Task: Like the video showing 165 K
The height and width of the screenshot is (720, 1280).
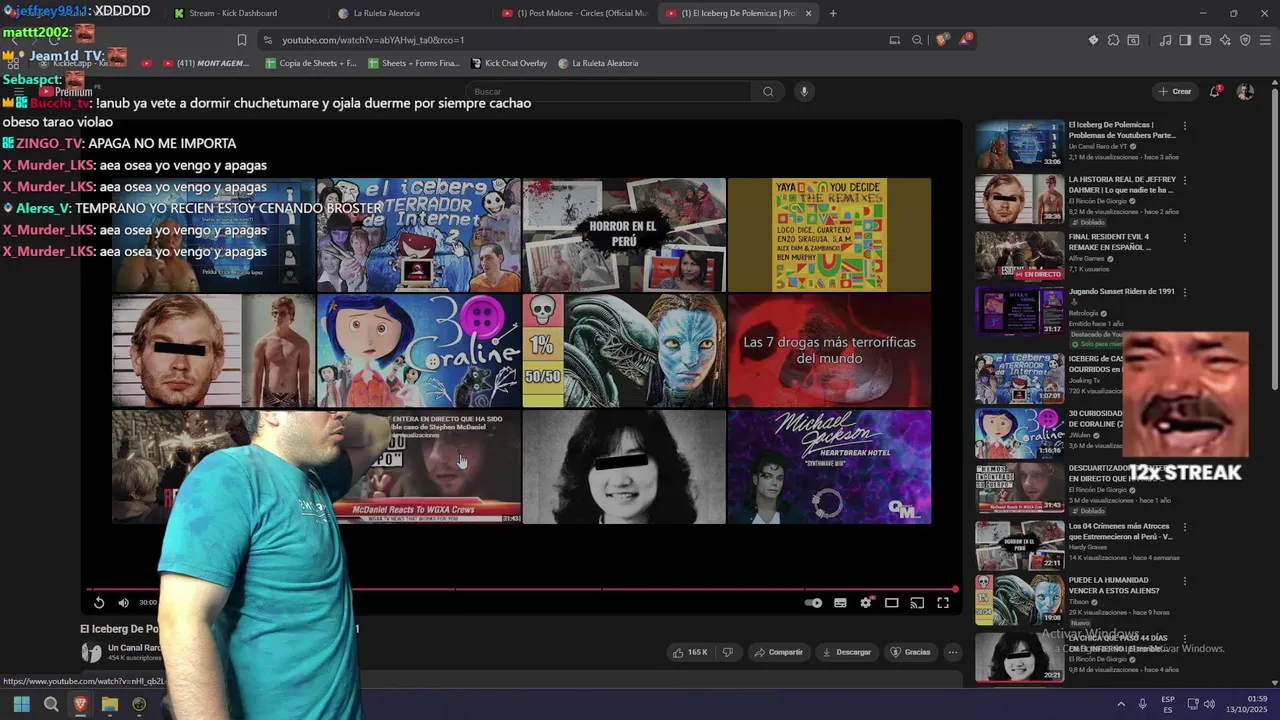Action: click(x=691, y=652)
